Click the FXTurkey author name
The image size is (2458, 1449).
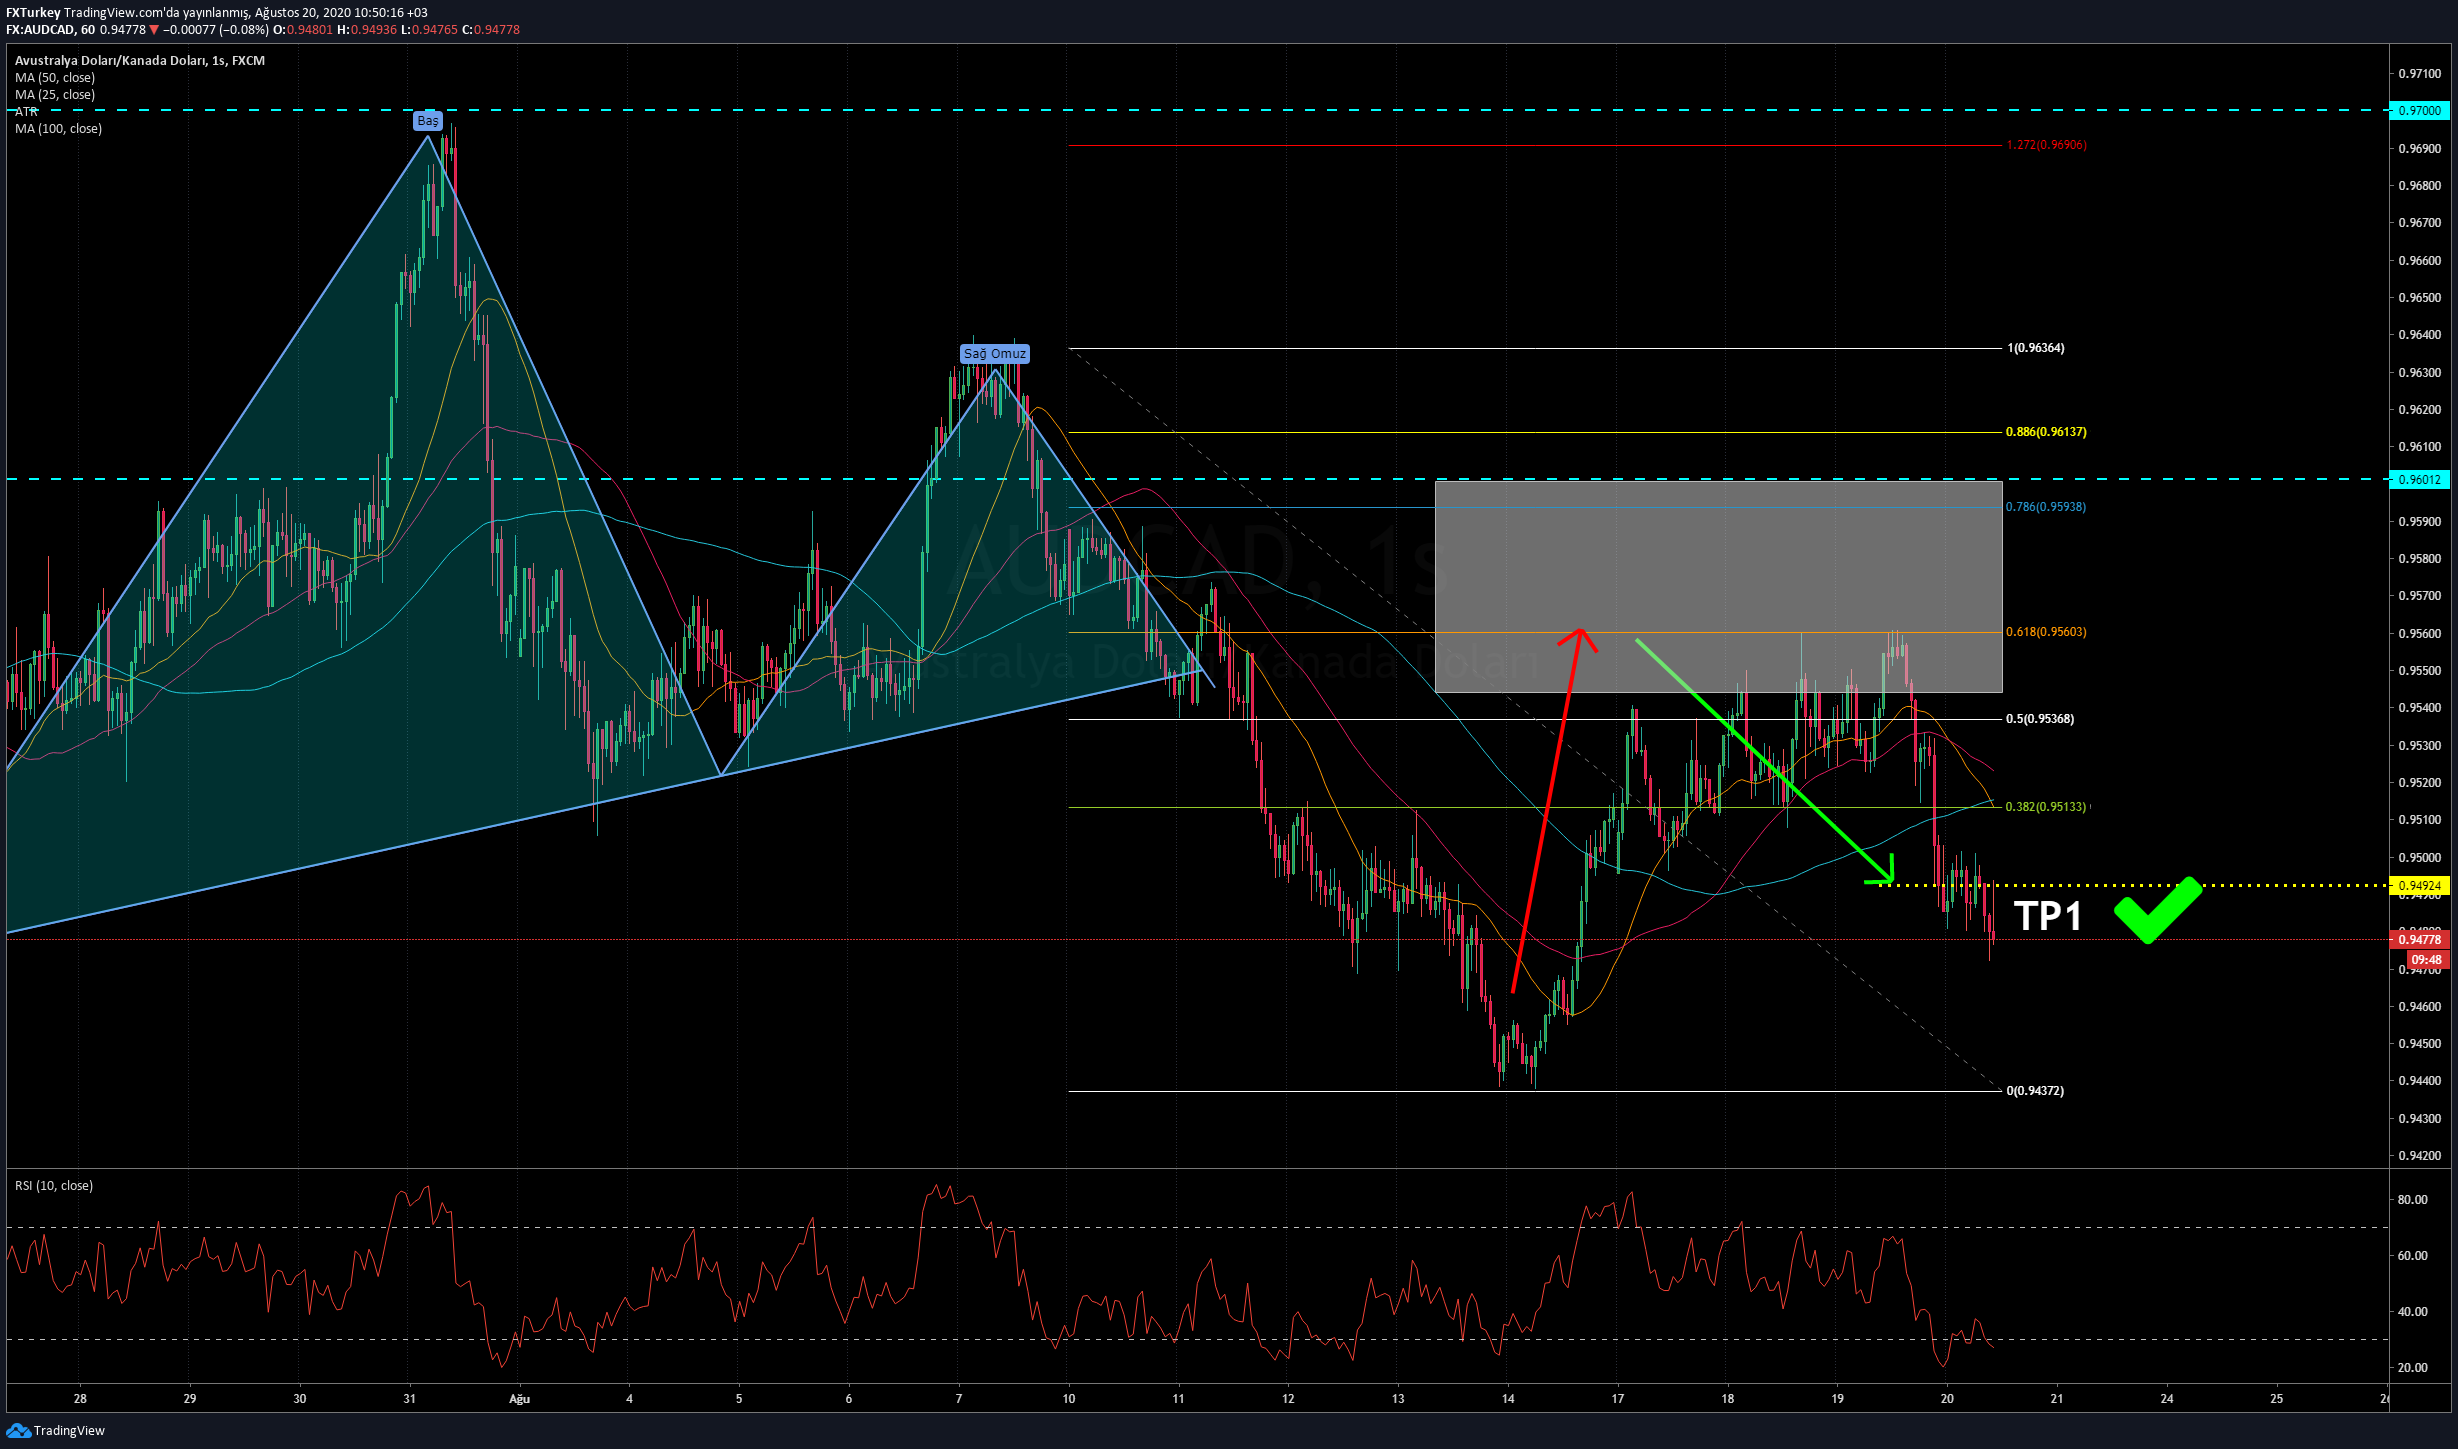click(x=33, y=13)
